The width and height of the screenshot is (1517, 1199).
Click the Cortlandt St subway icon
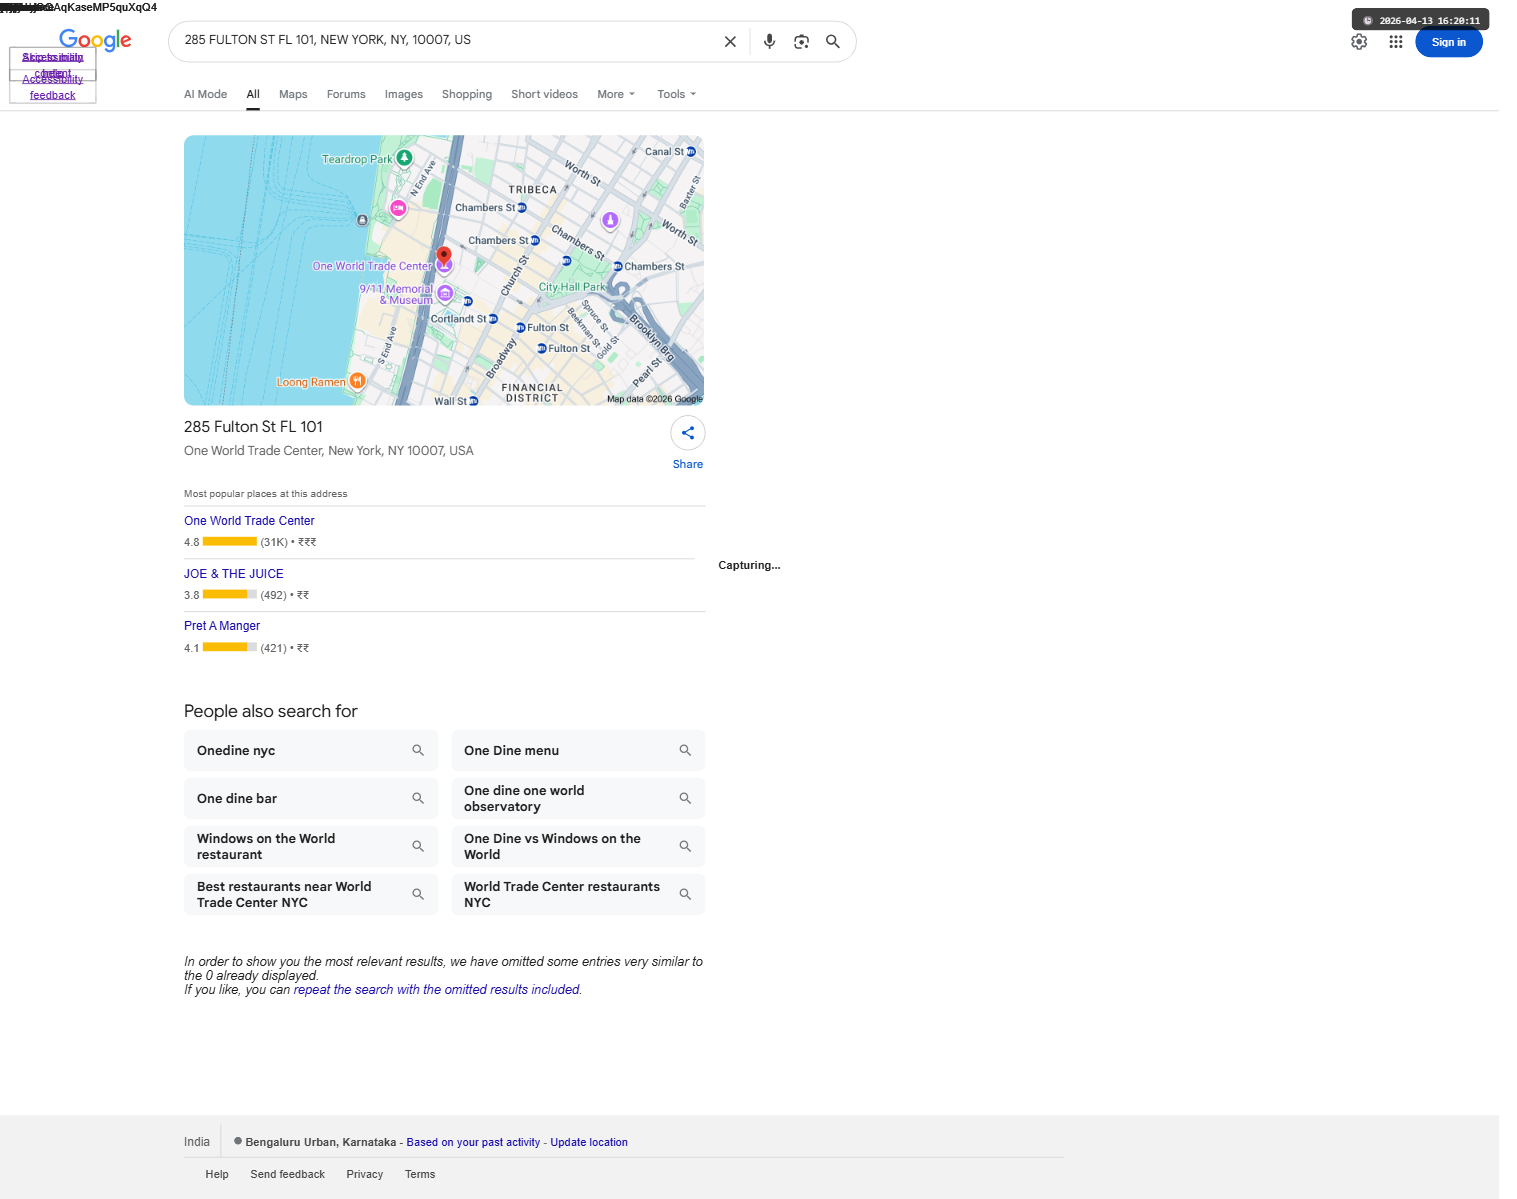coord(493,319)
